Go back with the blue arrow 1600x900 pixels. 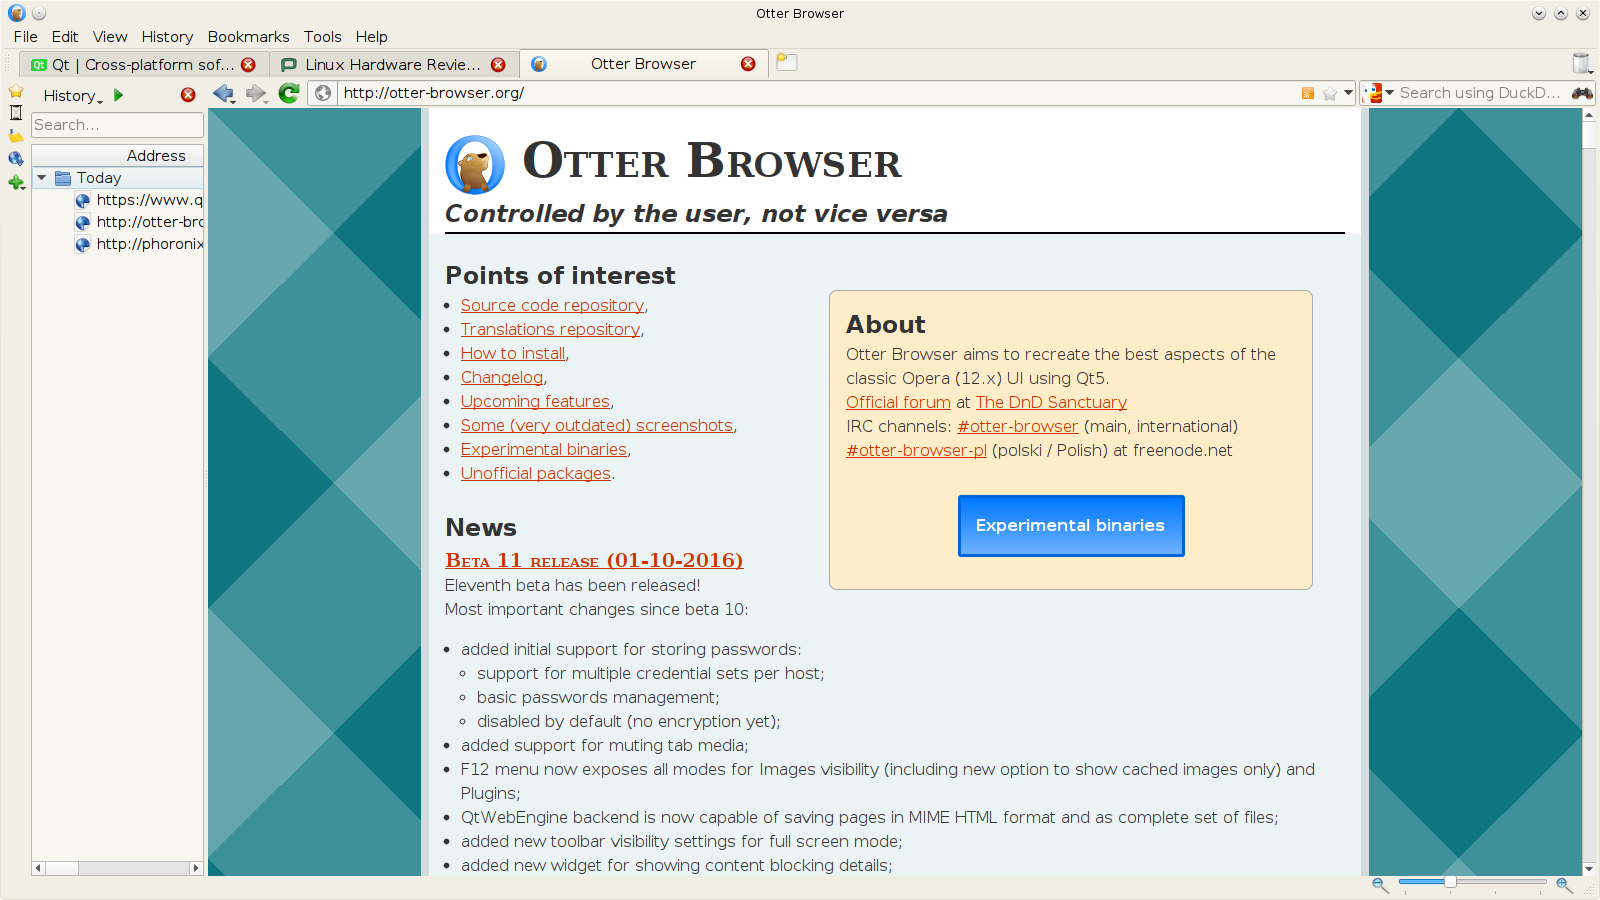pos(223,93)
